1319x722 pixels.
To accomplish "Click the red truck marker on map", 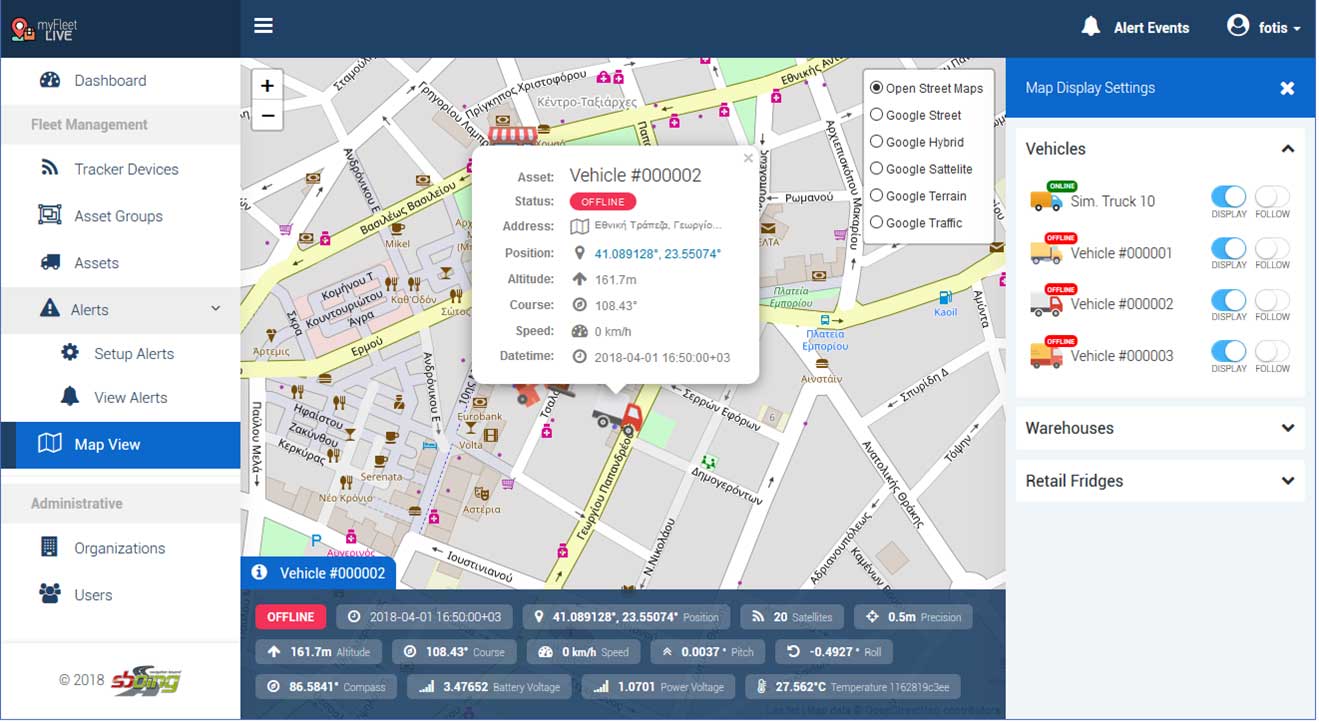I will point(619,414).
